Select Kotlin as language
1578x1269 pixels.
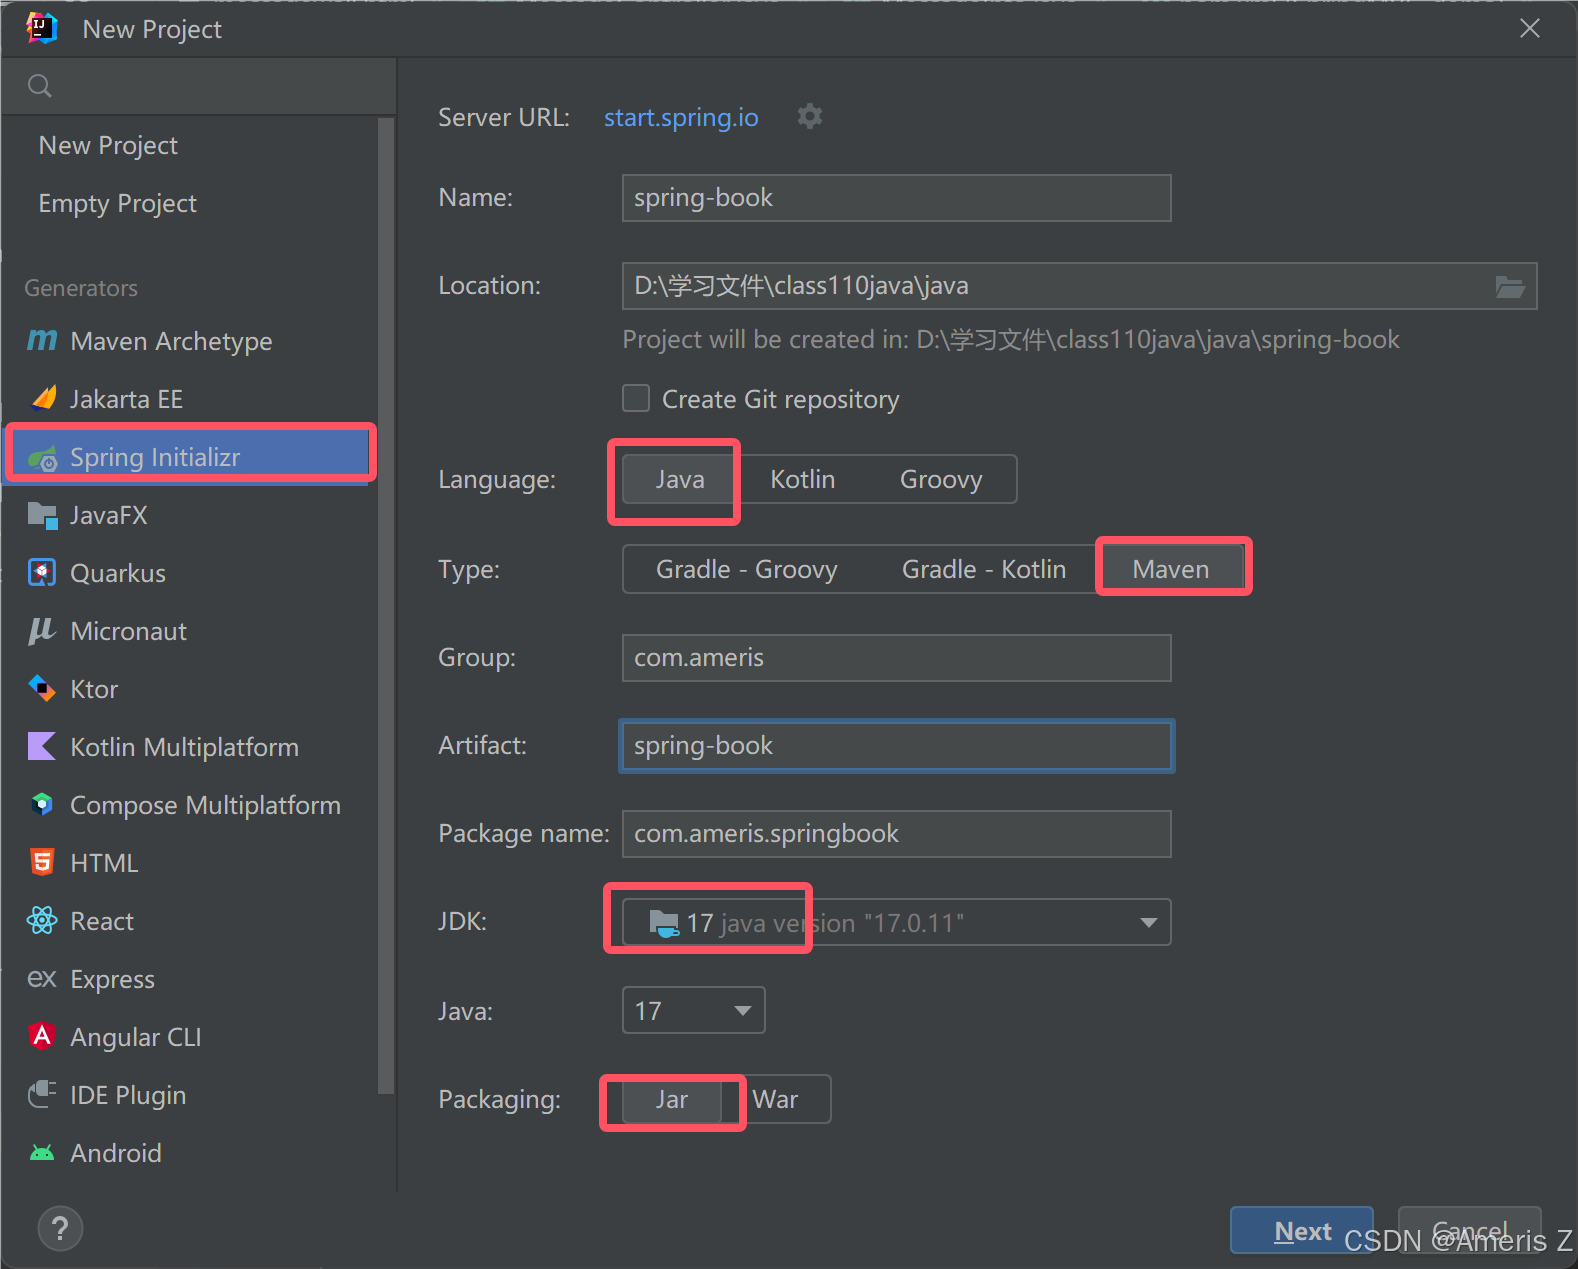point(802,480)
